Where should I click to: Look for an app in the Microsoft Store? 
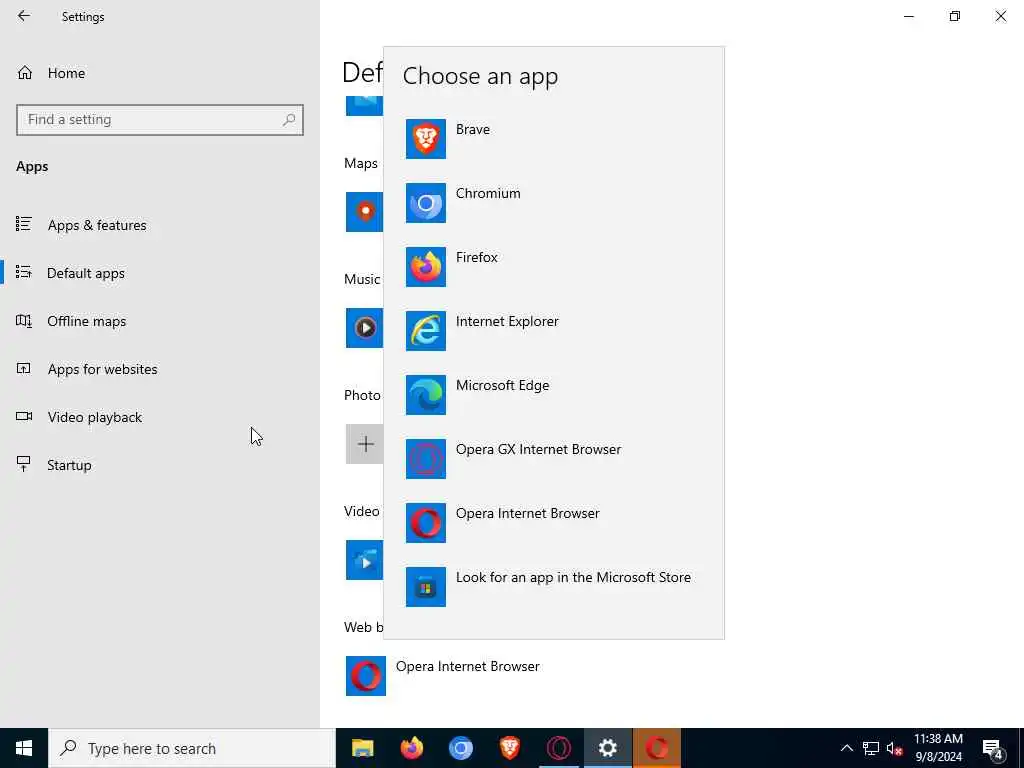pos(554,586)
